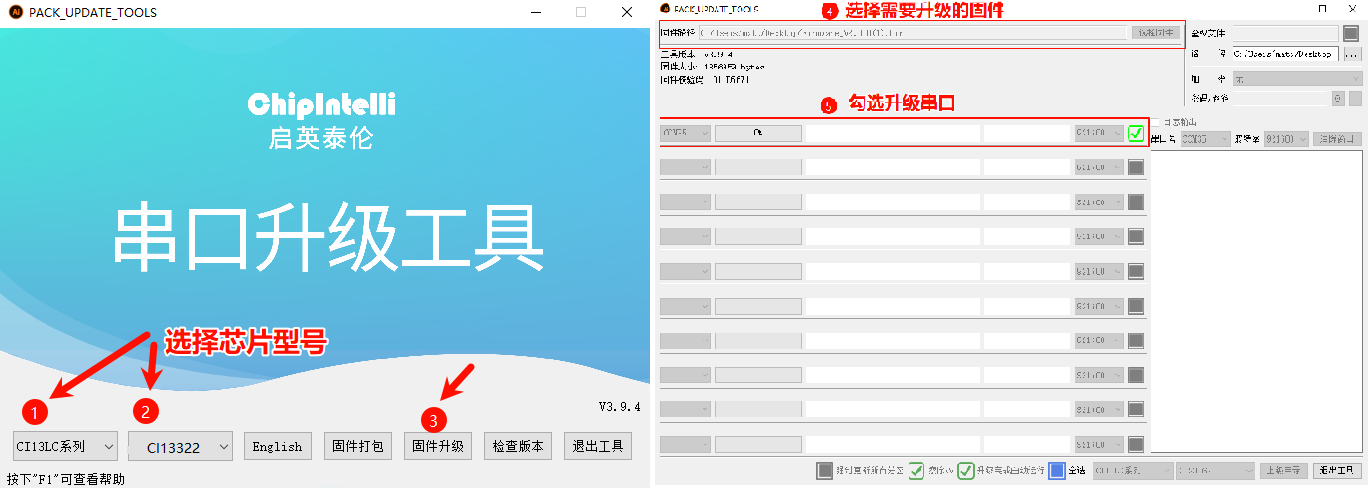Open the first row COM port dropdown

pyautogui.click(x=685, y=133)
